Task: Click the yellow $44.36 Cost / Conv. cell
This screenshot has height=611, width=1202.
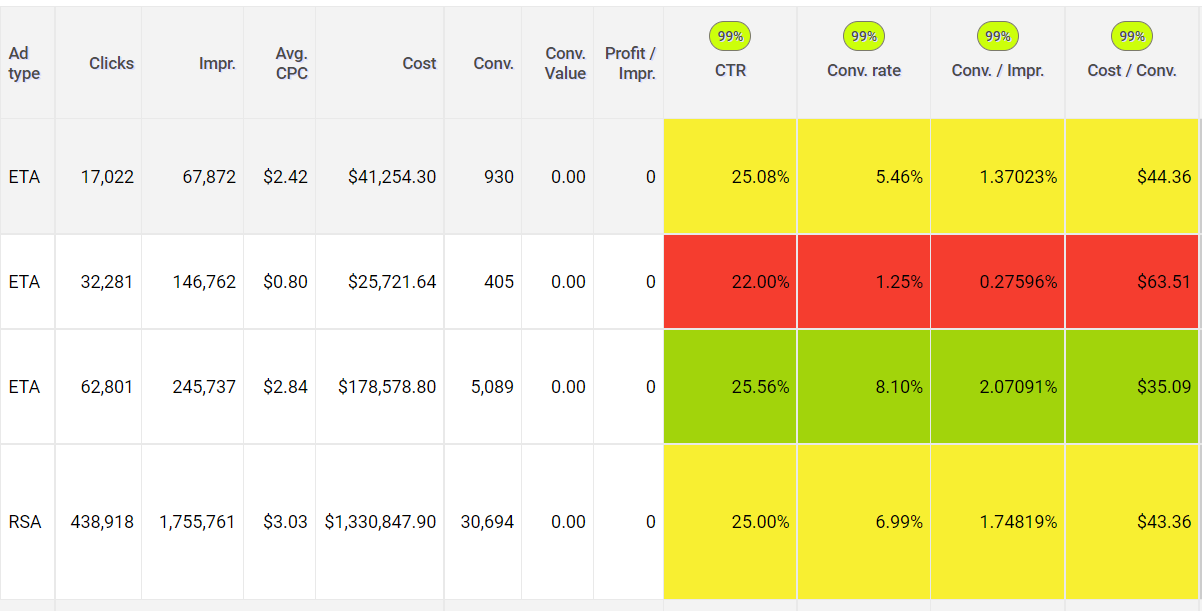Action: 1133,177
